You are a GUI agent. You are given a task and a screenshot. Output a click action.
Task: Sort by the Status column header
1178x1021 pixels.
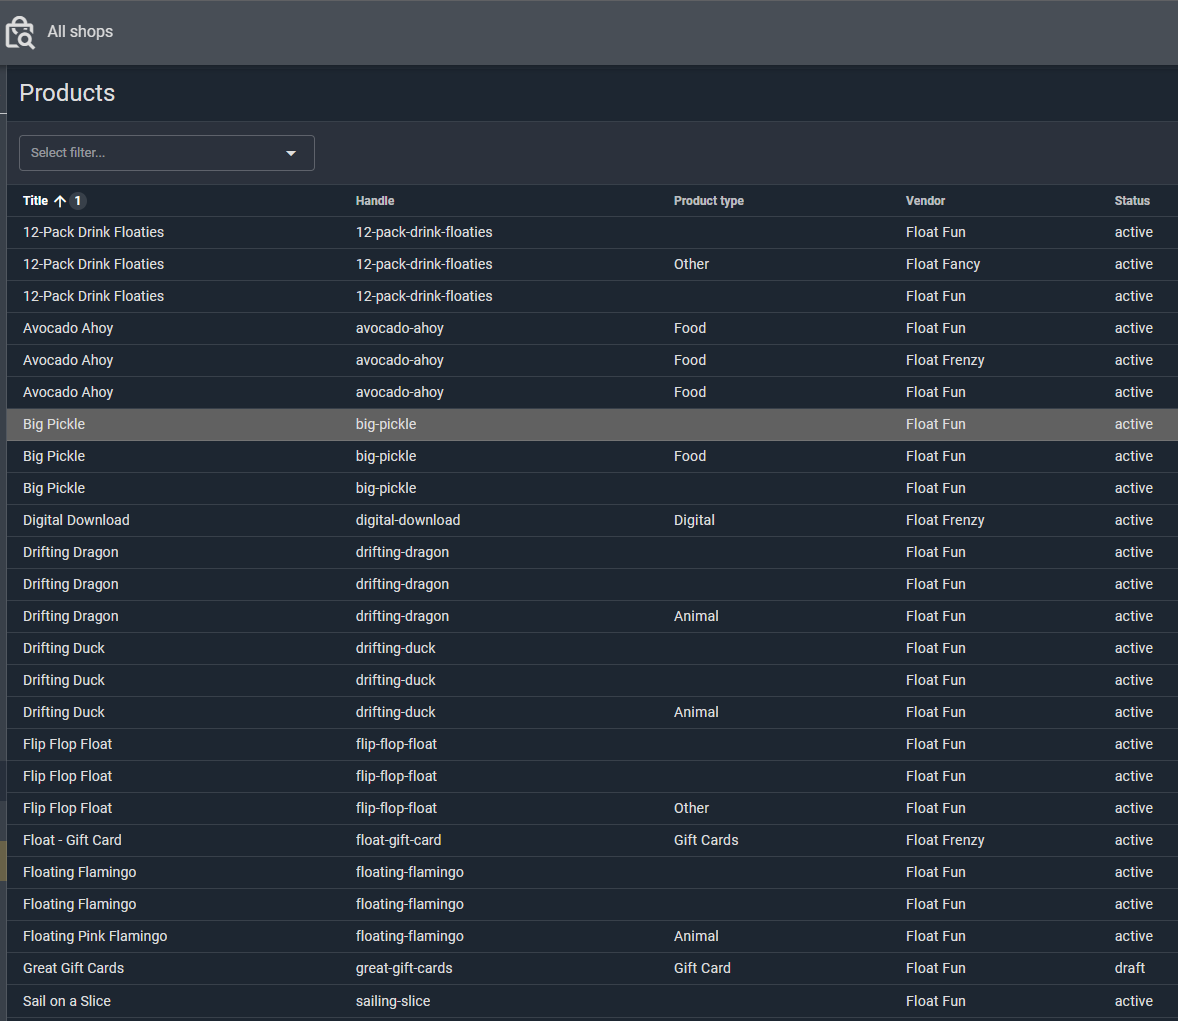[1132, 201]
